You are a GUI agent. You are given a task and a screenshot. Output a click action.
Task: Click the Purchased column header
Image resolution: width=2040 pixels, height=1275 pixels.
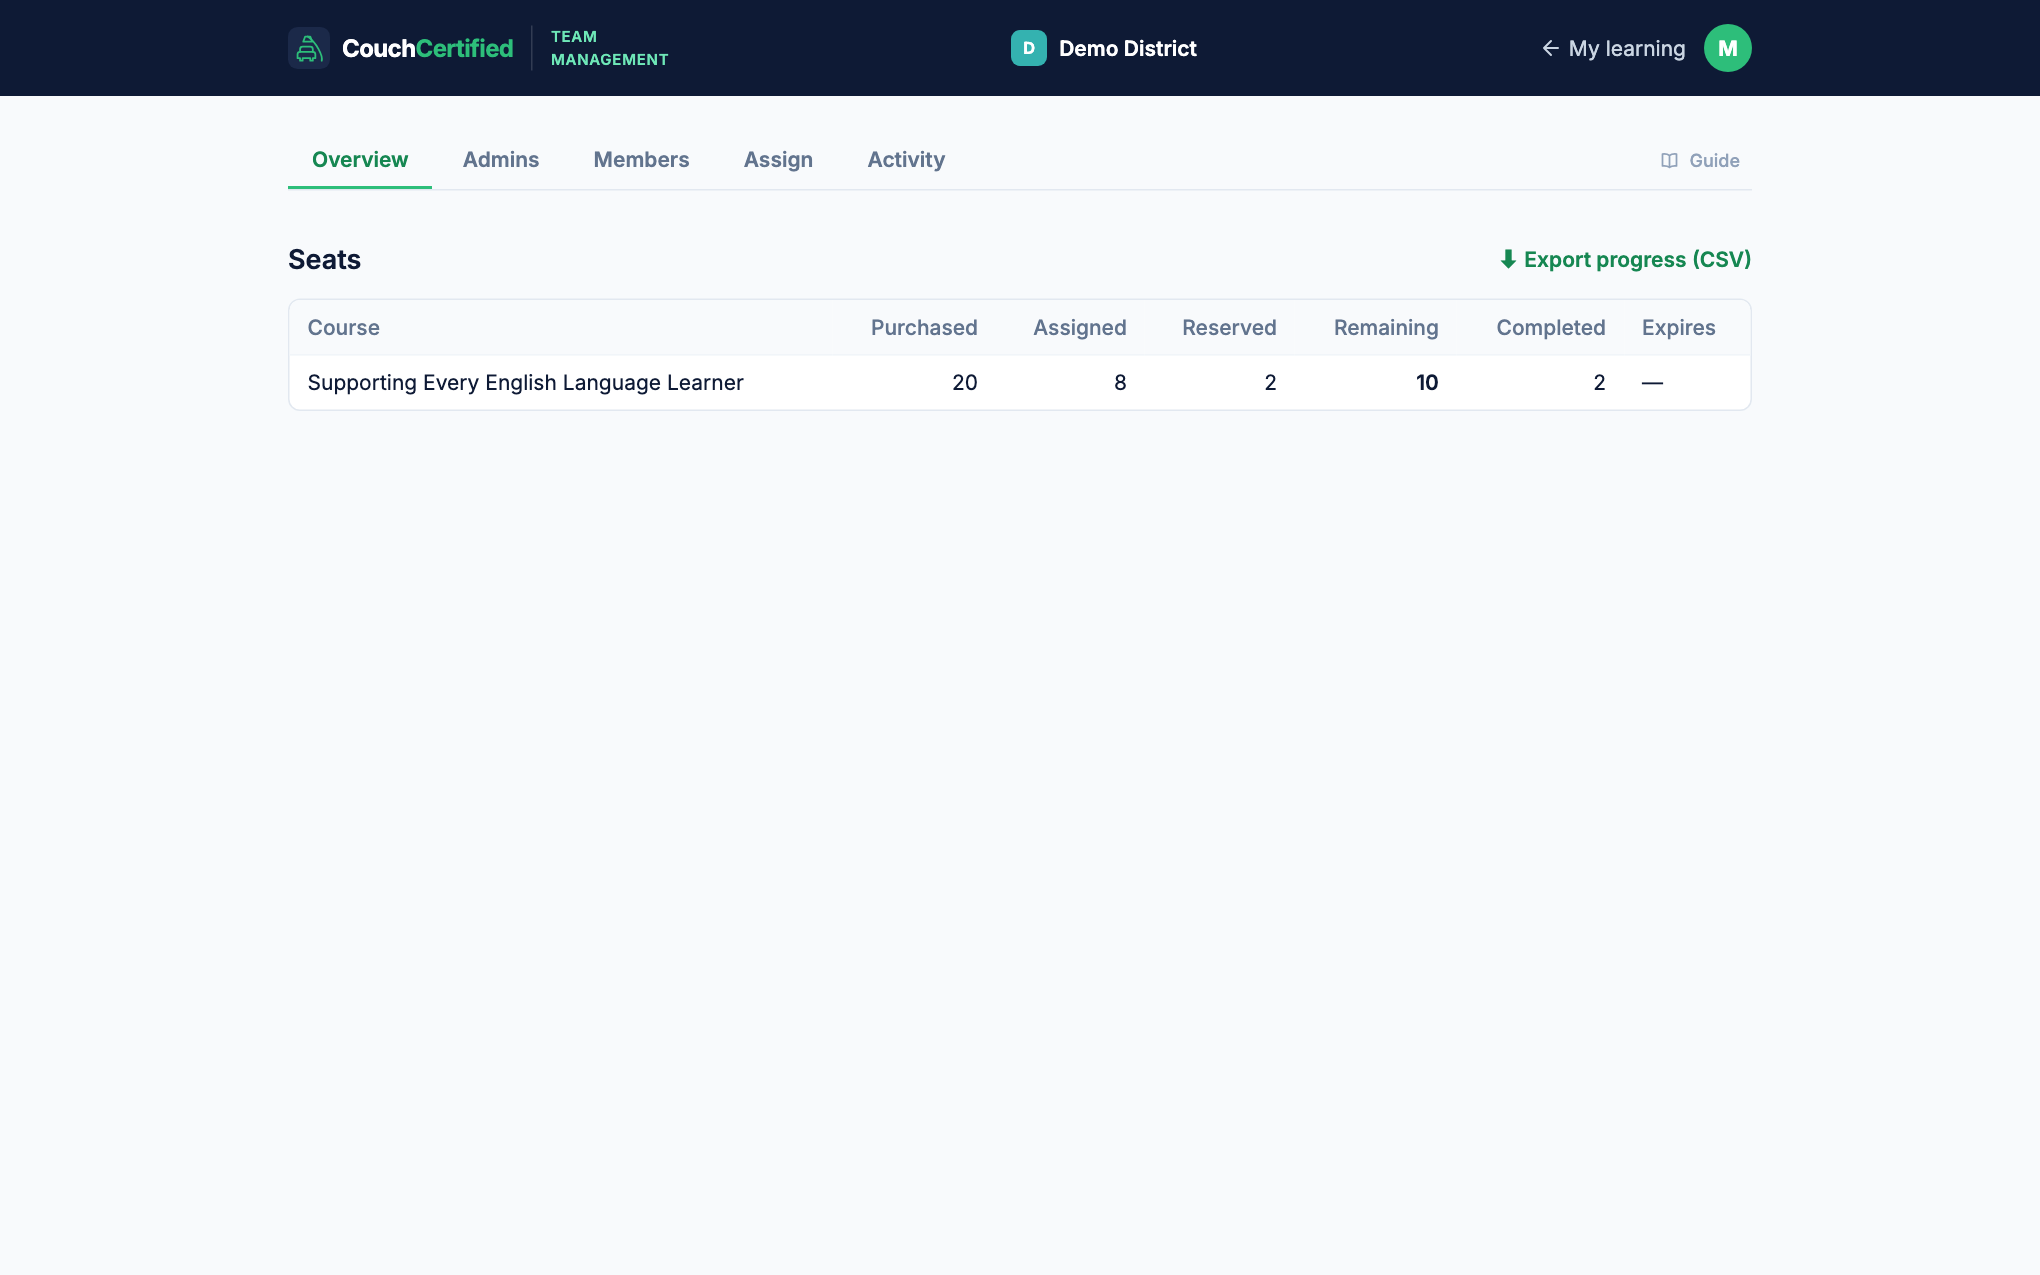pos(924,327)
